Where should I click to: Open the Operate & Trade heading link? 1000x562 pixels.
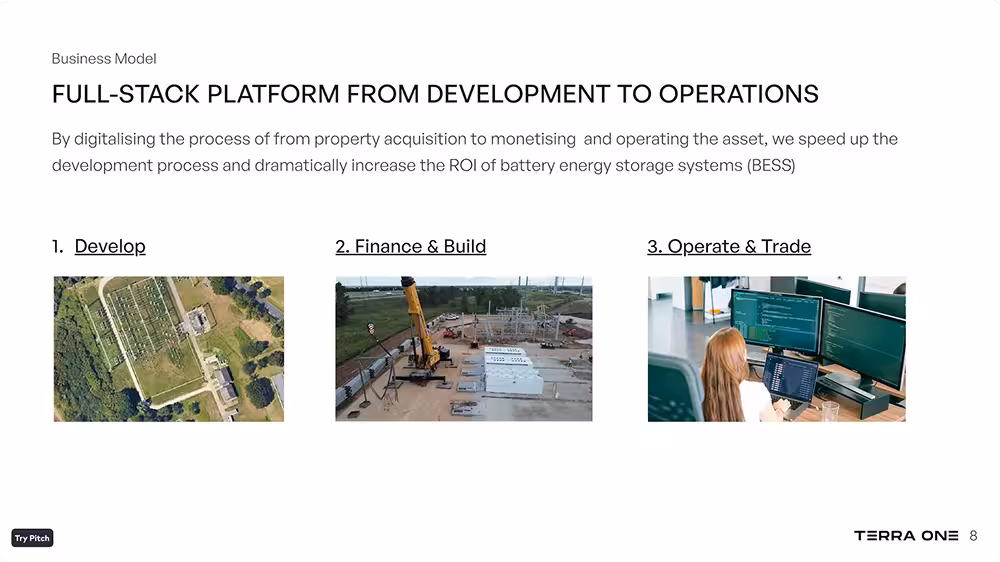point(729,246)
